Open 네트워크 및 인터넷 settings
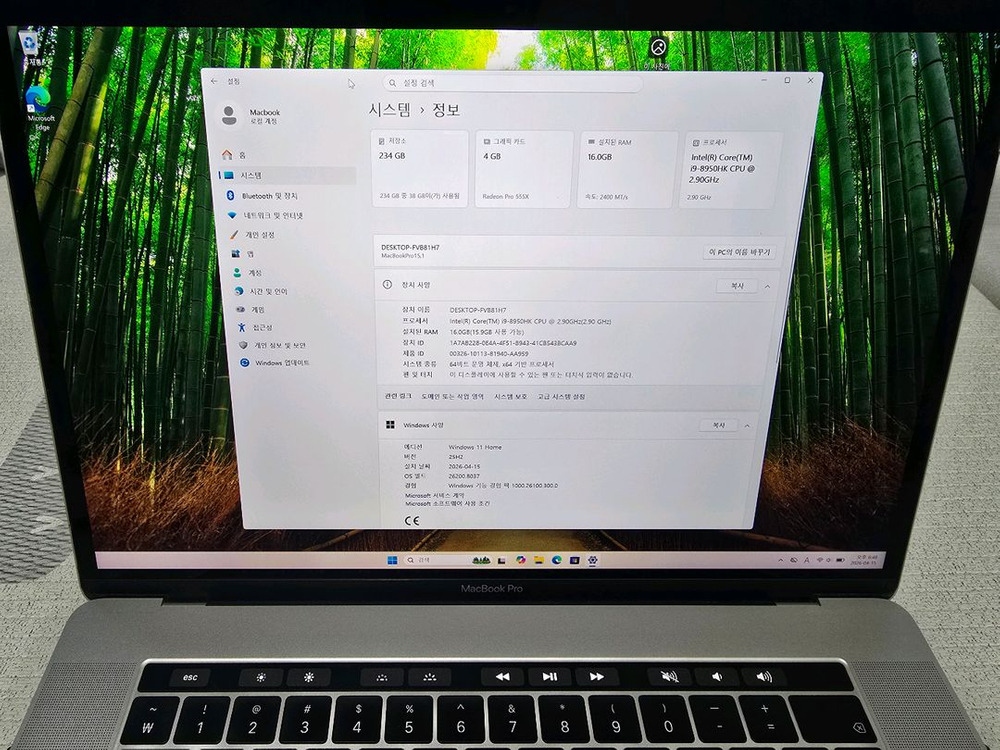The height and width of the screenshot is (750, 1000). pyautogui.click(x=271, y=215)
